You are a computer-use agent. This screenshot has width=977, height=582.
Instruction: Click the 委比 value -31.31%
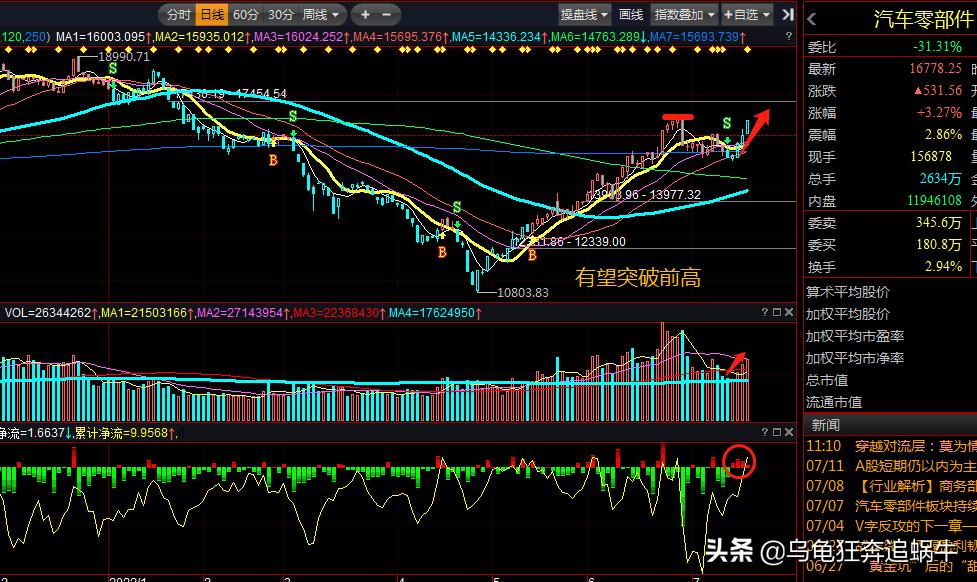pyautogui.click(x=937, y=47)
